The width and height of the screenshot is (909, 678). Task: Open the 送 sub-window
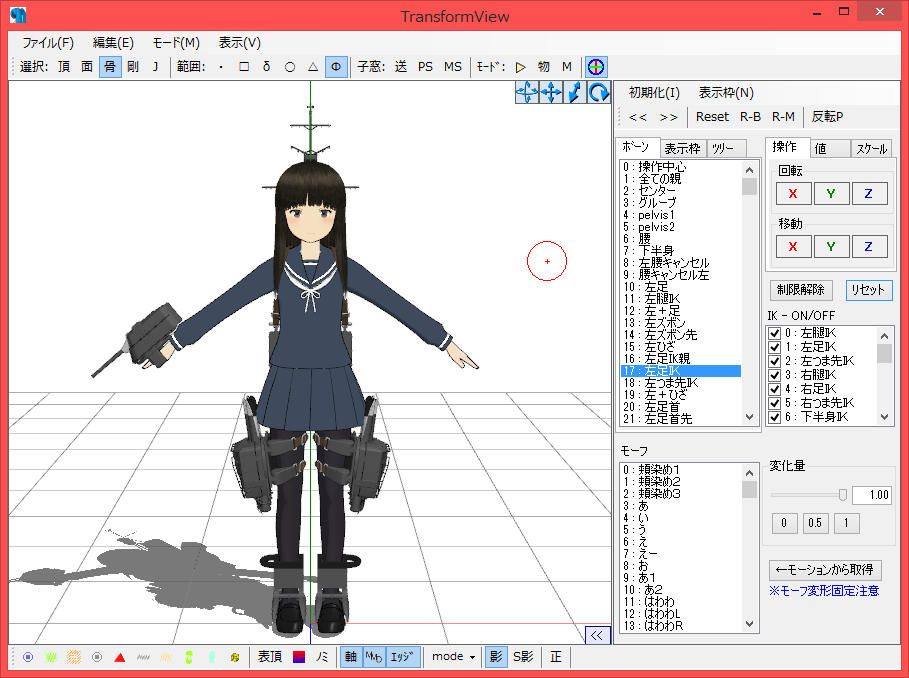(x=401, y=67)
